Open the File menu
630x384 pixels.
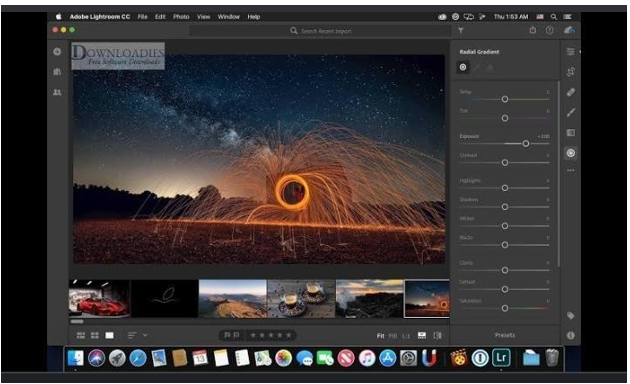pos(142,16)
